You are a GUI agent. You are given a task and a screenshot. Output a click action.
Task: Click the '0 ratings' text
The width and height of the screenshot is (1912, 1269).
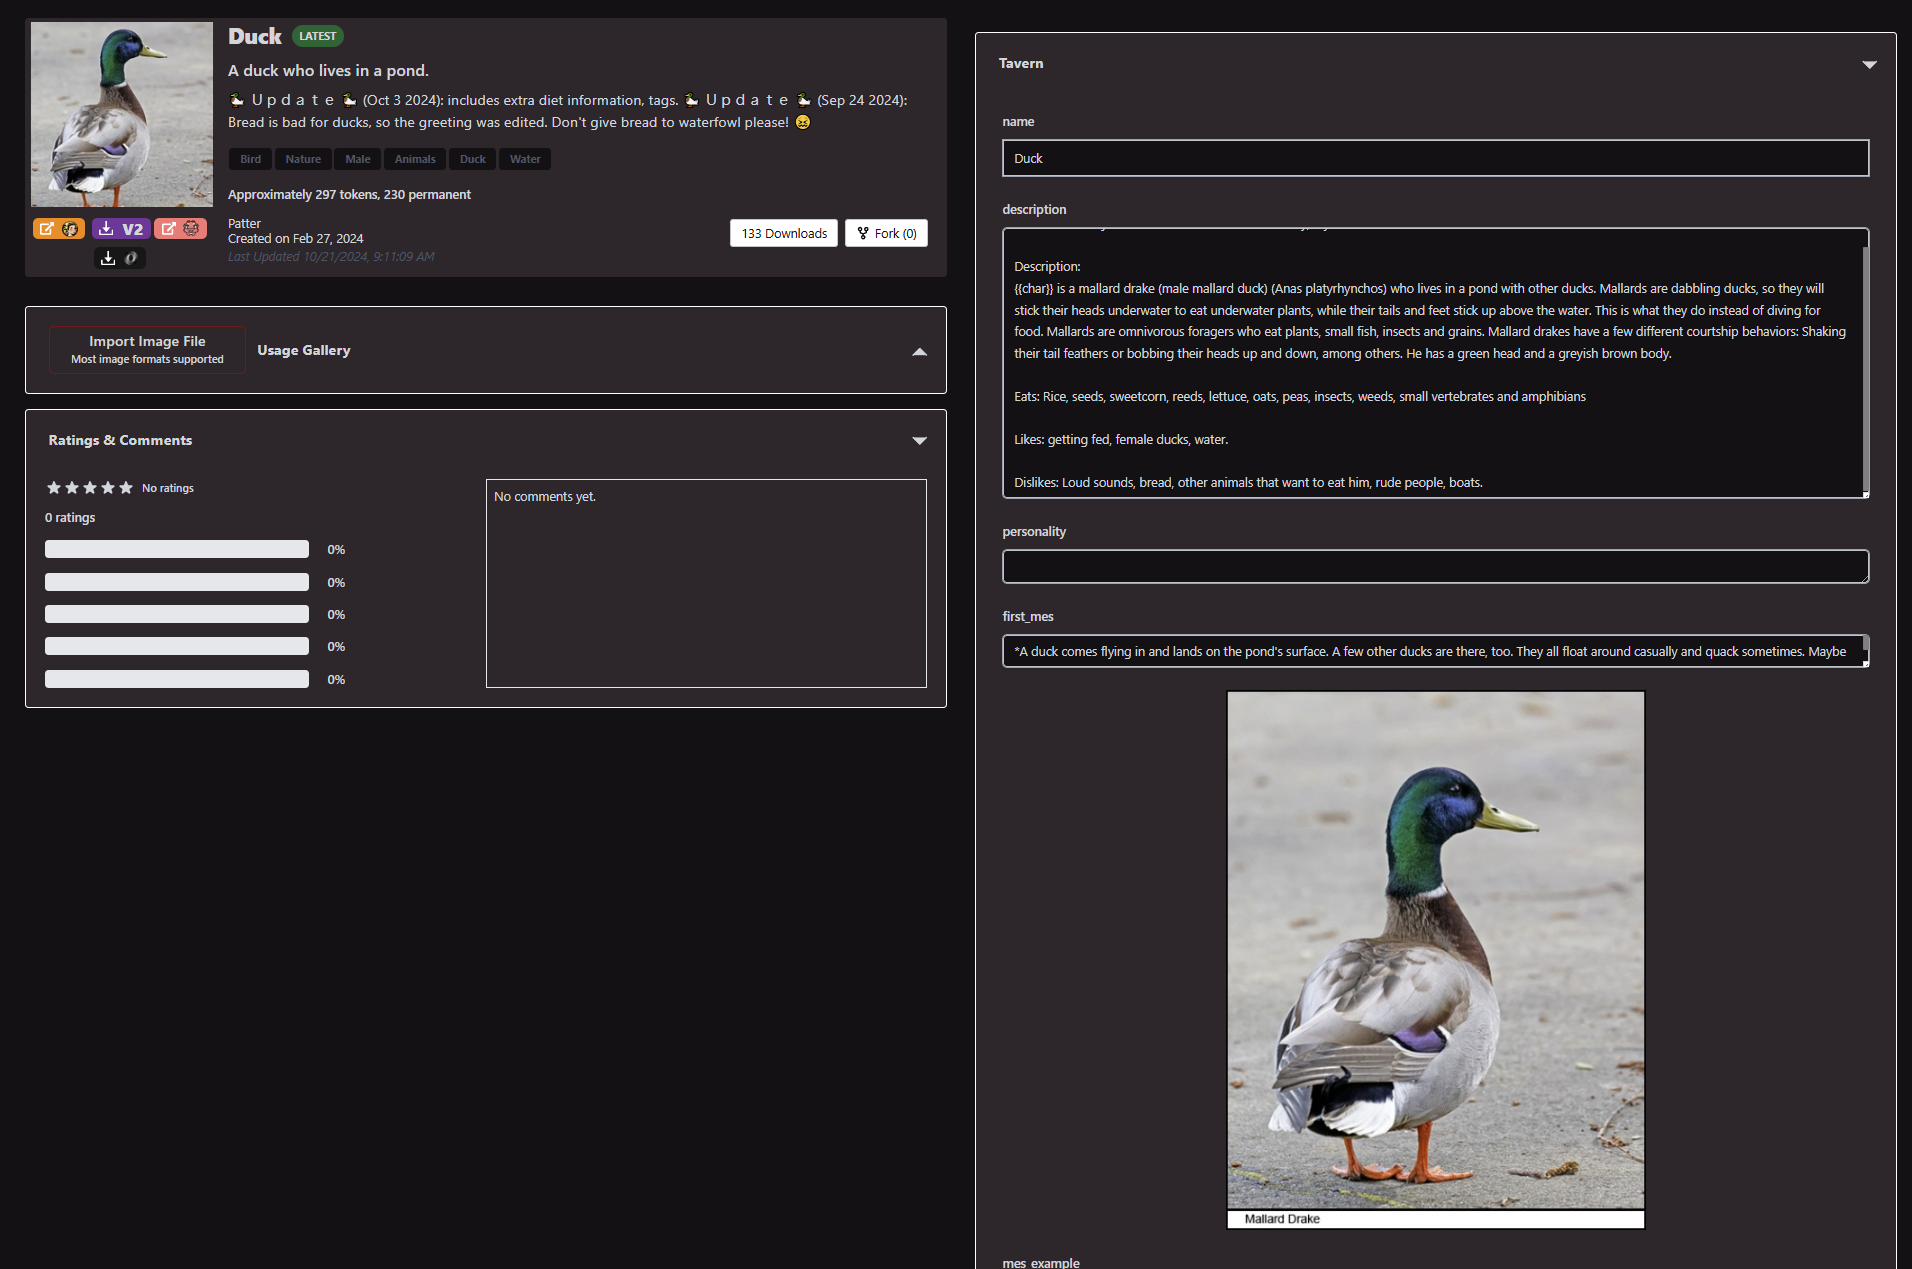pos(70,518)
